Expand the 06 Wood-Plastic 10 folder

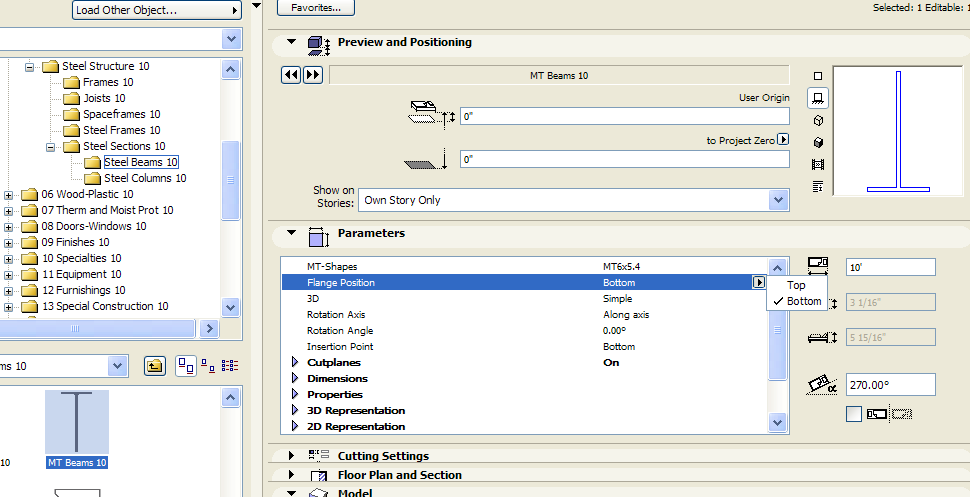(x=9, y=195)
